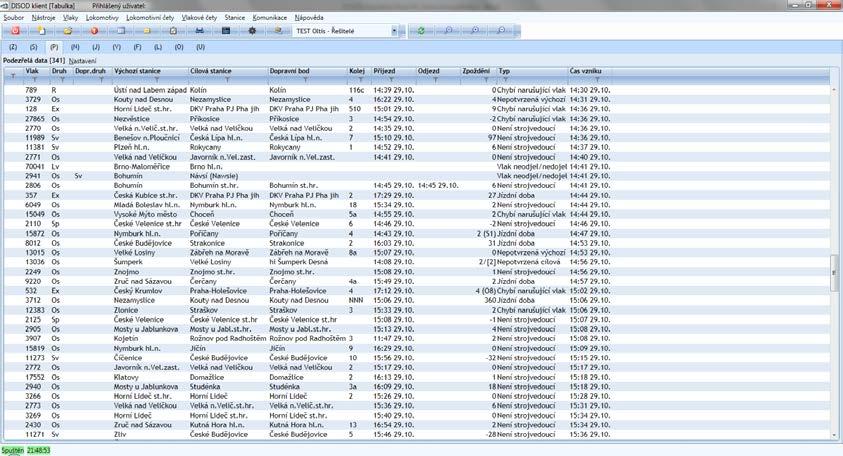
Task: Select the (P) tab
Action: coord(54,47)
